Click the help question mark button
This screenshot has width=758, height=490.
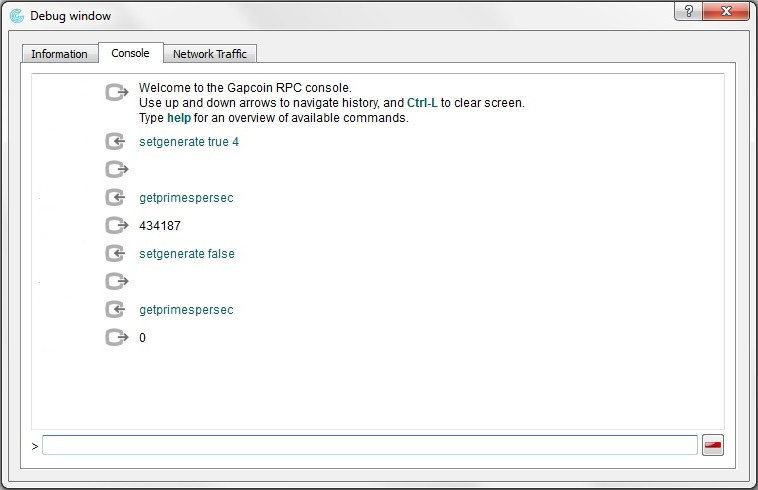click(x=689, y=11)
